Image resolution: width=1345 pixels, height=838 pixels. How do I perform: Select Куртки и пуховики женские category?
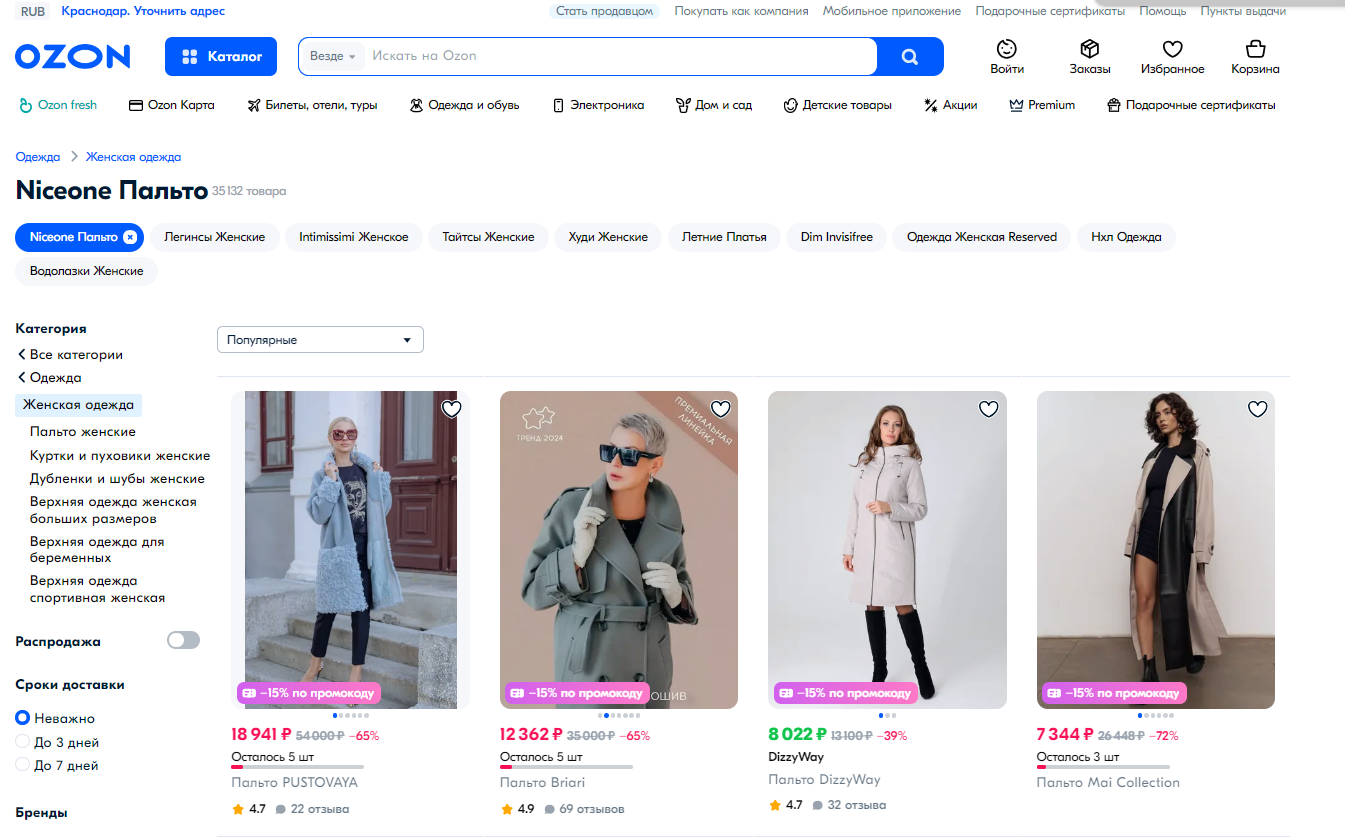(120, 456)
